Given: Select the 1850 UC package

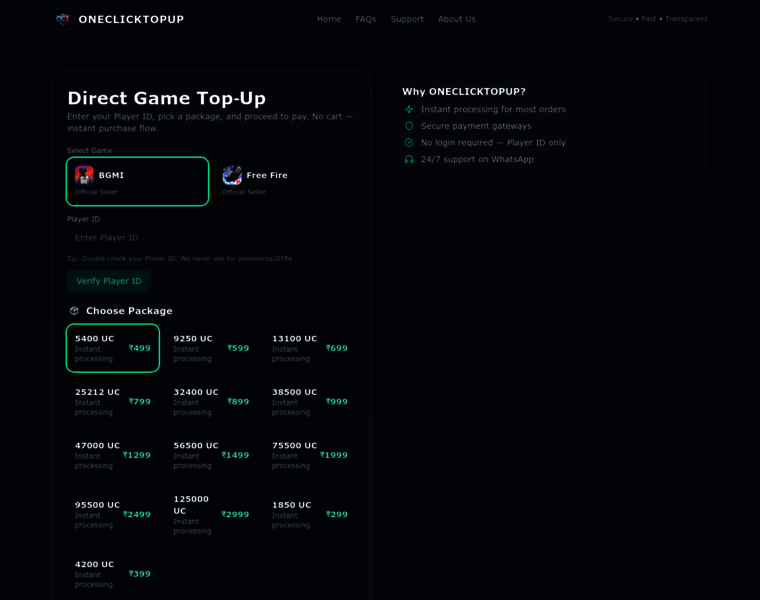Looking at the screenshot, I should pos(310,514).
